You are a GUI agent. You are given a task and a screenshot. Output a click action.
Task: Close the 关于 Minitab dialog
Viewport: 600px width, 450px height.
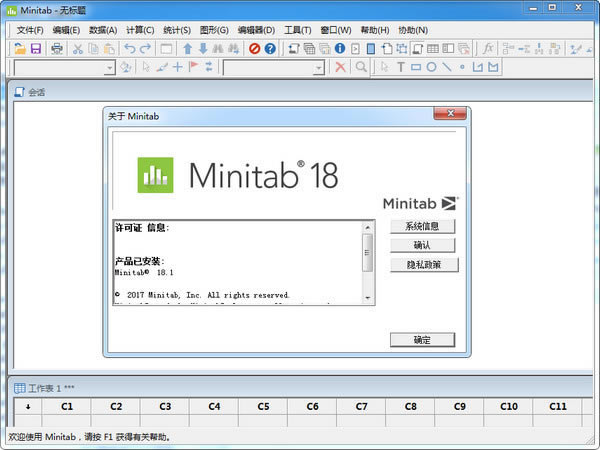[x=450, y=113]
